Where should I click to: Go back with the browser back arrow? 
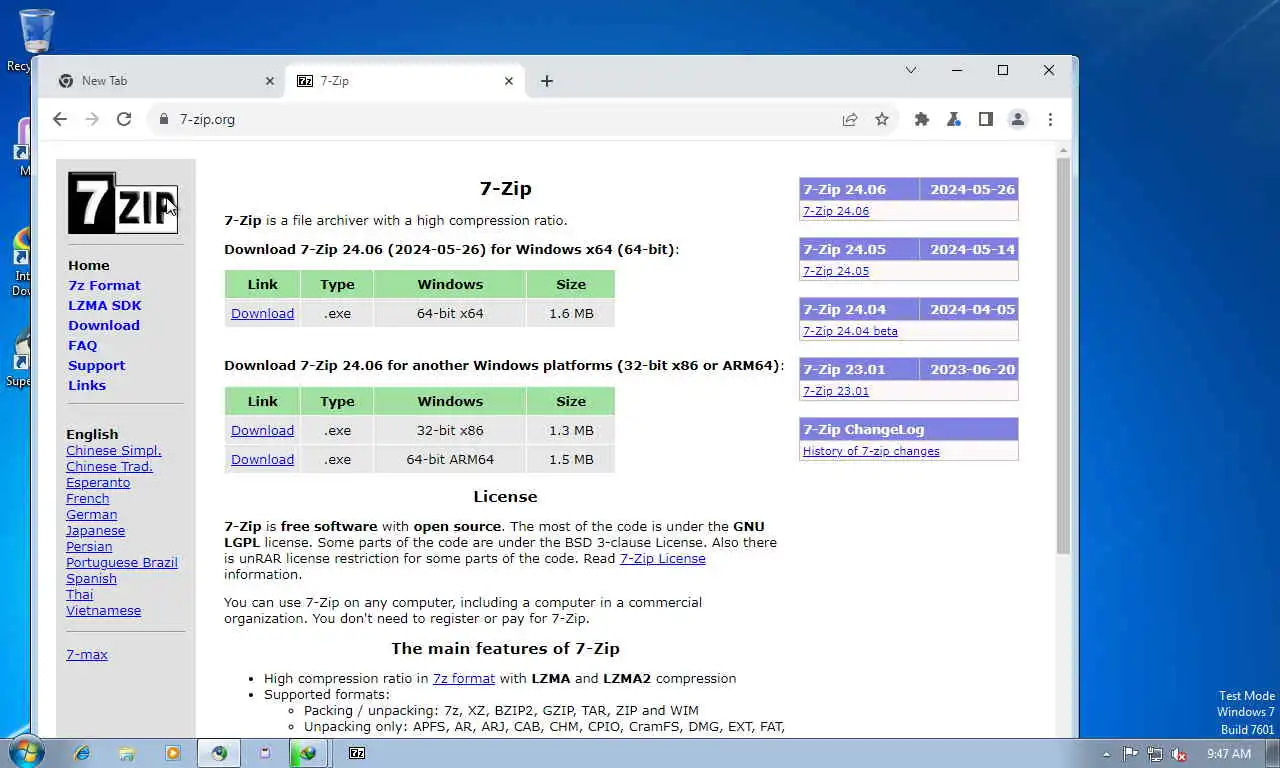pyautogui.click(x=60, y=119)
